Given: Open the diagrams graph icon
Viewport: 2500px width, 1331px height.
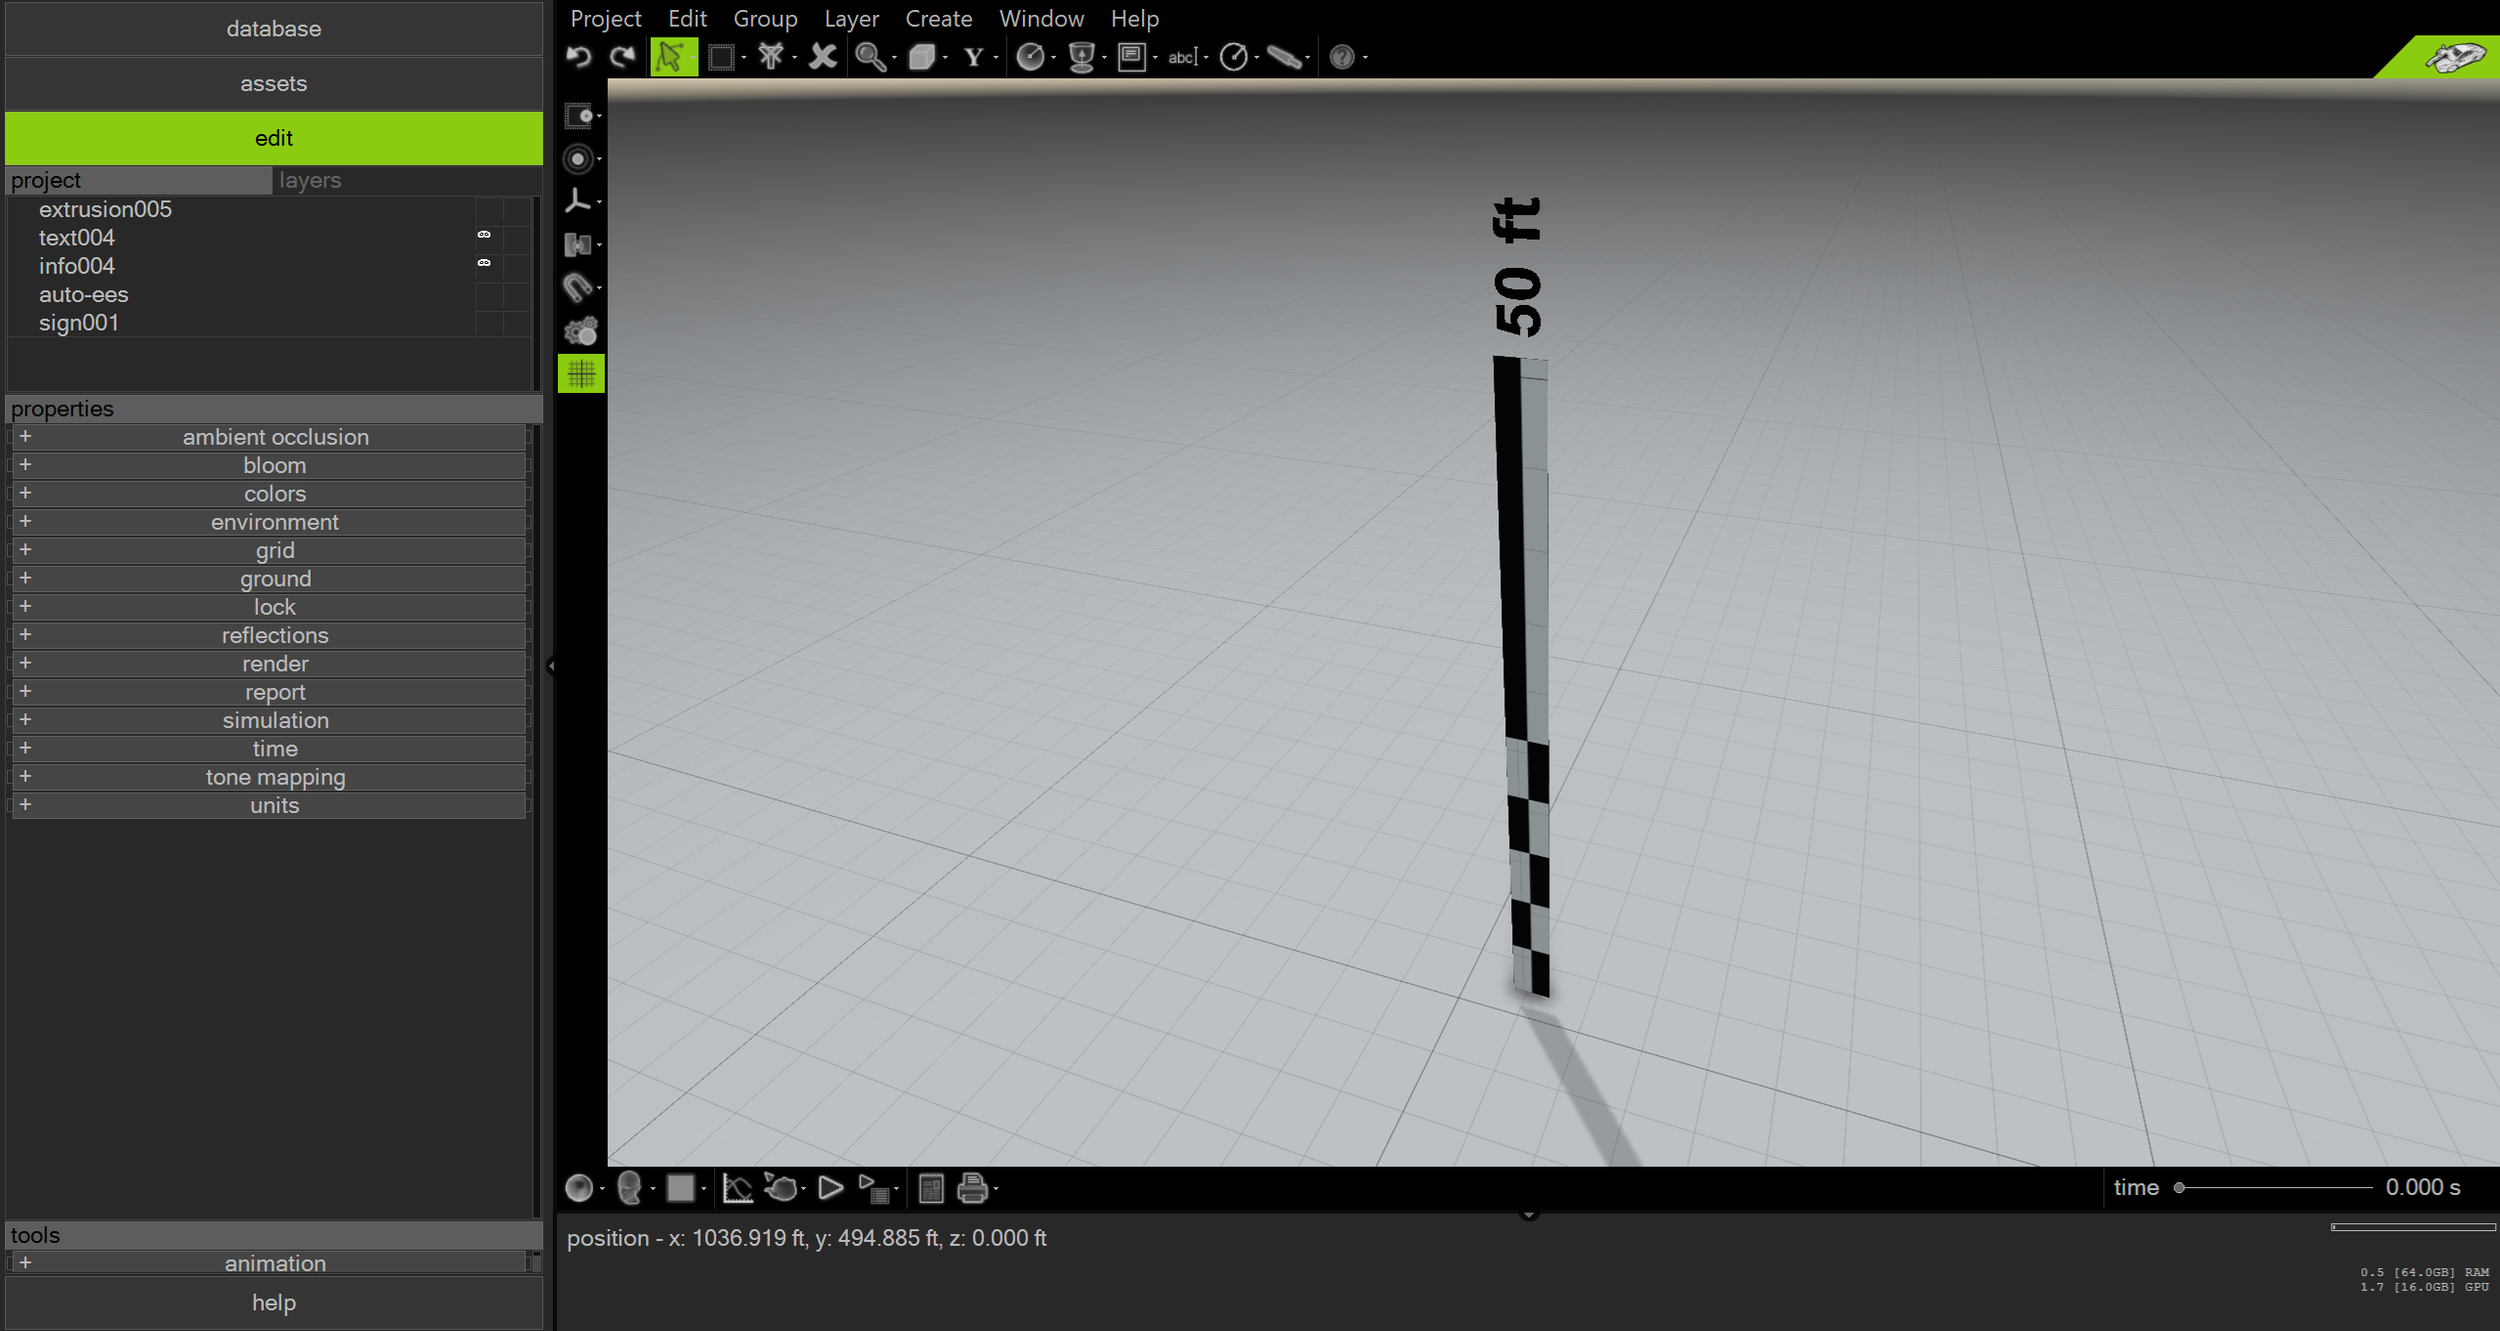Looking at the screenshot, I should (737, 1188).
